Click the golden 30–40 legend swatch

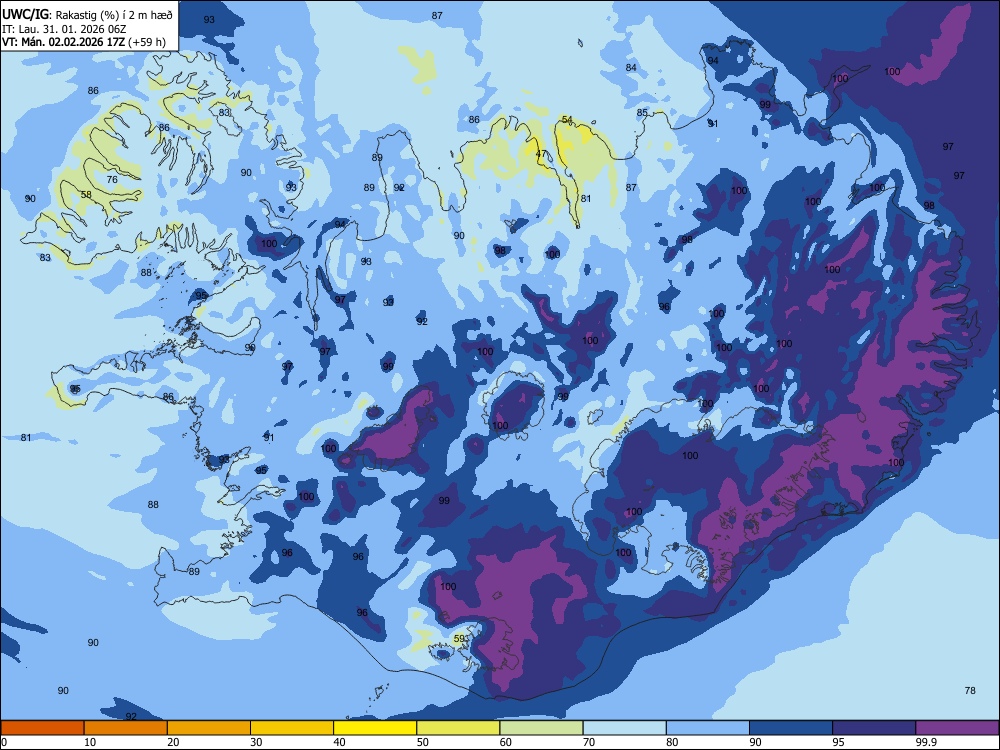[292, 728]
